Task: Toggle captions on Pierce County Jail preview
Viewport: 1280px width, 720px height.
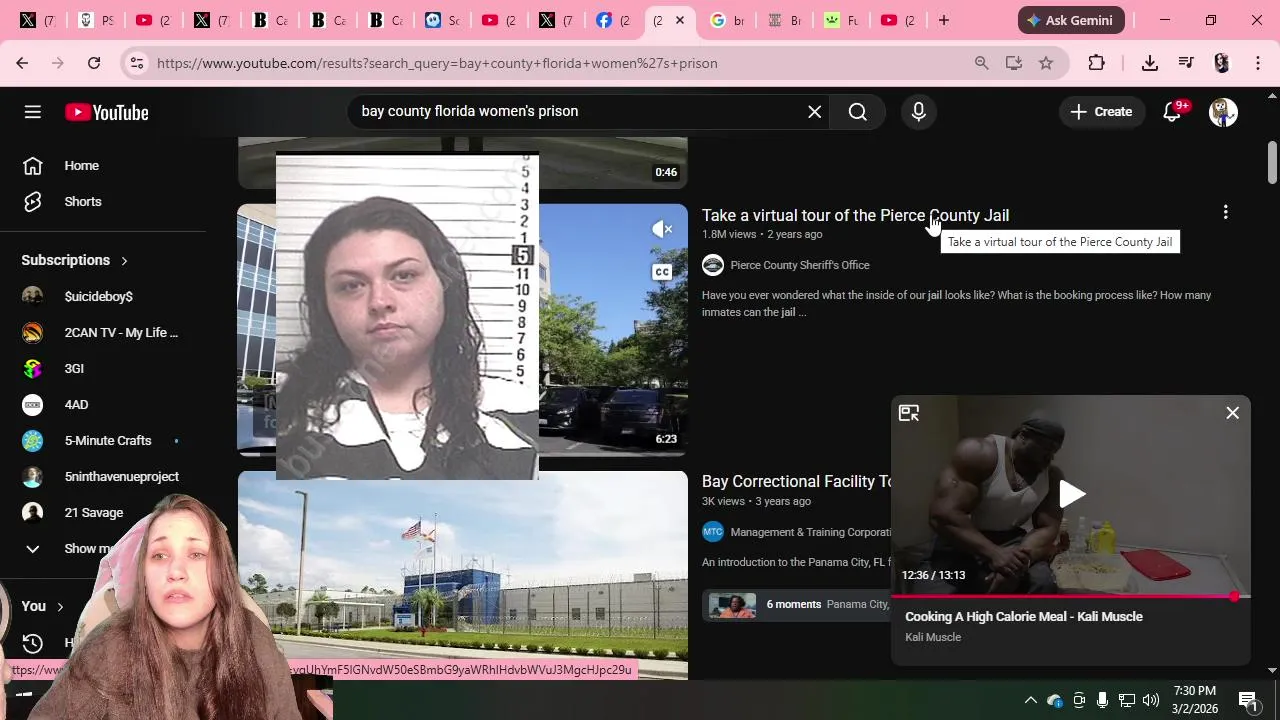Action: [x=662, y=272]
